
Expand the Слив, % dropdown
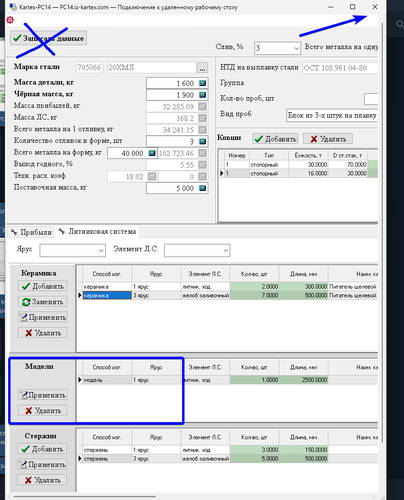click(296, 48)
